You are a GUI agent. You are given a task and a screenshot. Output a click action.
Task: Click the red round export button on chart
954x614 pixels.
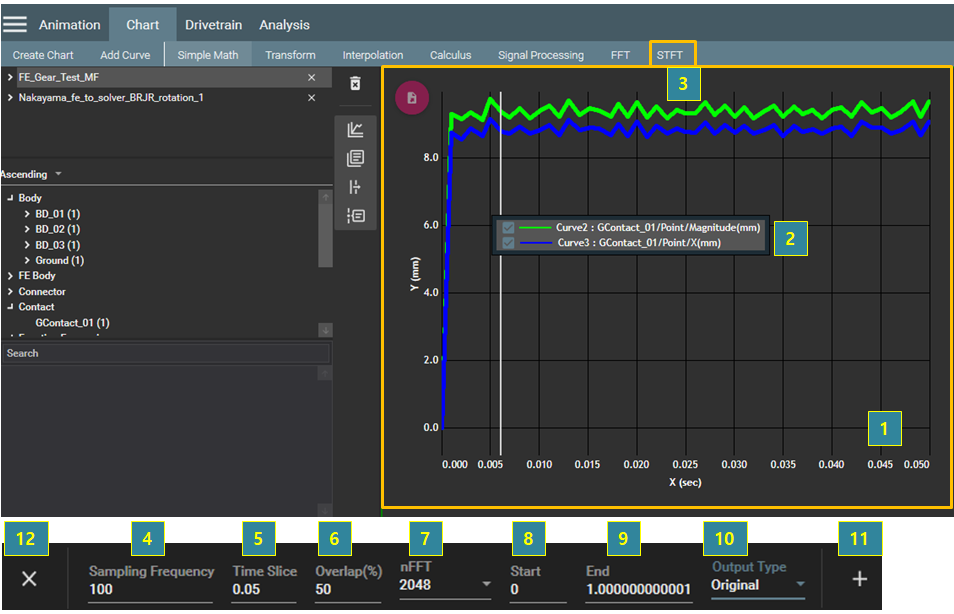point(412,98)
